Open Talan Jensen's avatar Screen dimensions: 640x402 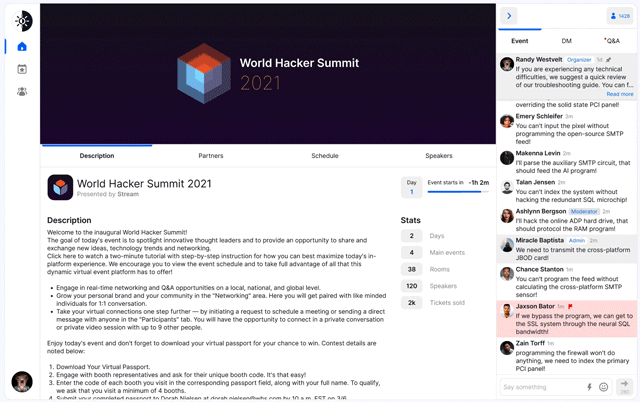[x=507, y=187]
